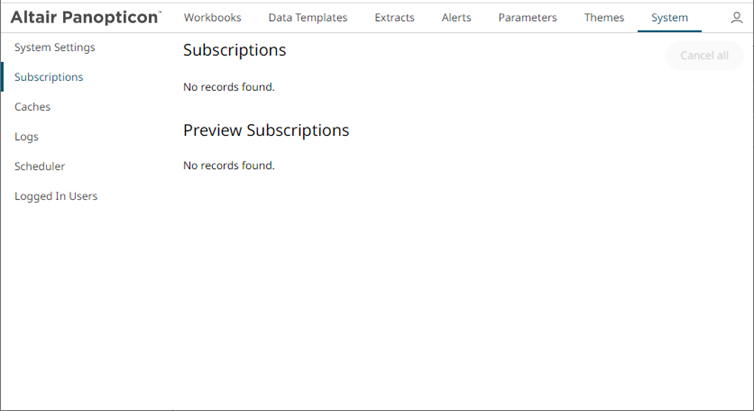Go to the Extracts tab

394,18
